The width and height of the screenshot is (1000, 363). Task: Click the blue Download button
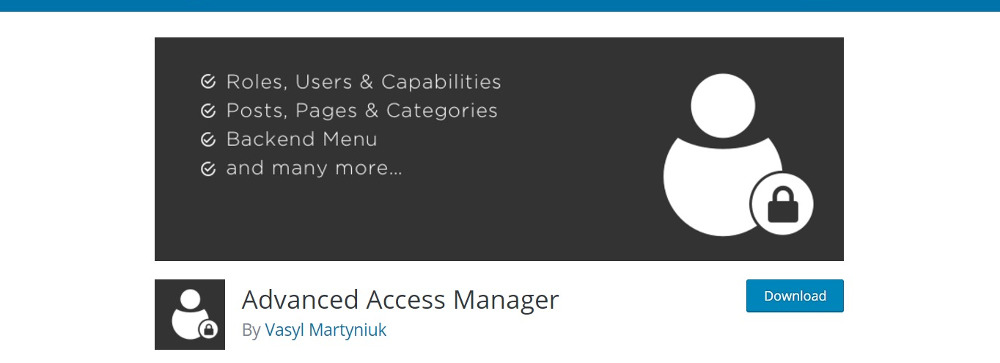point(795,296)
